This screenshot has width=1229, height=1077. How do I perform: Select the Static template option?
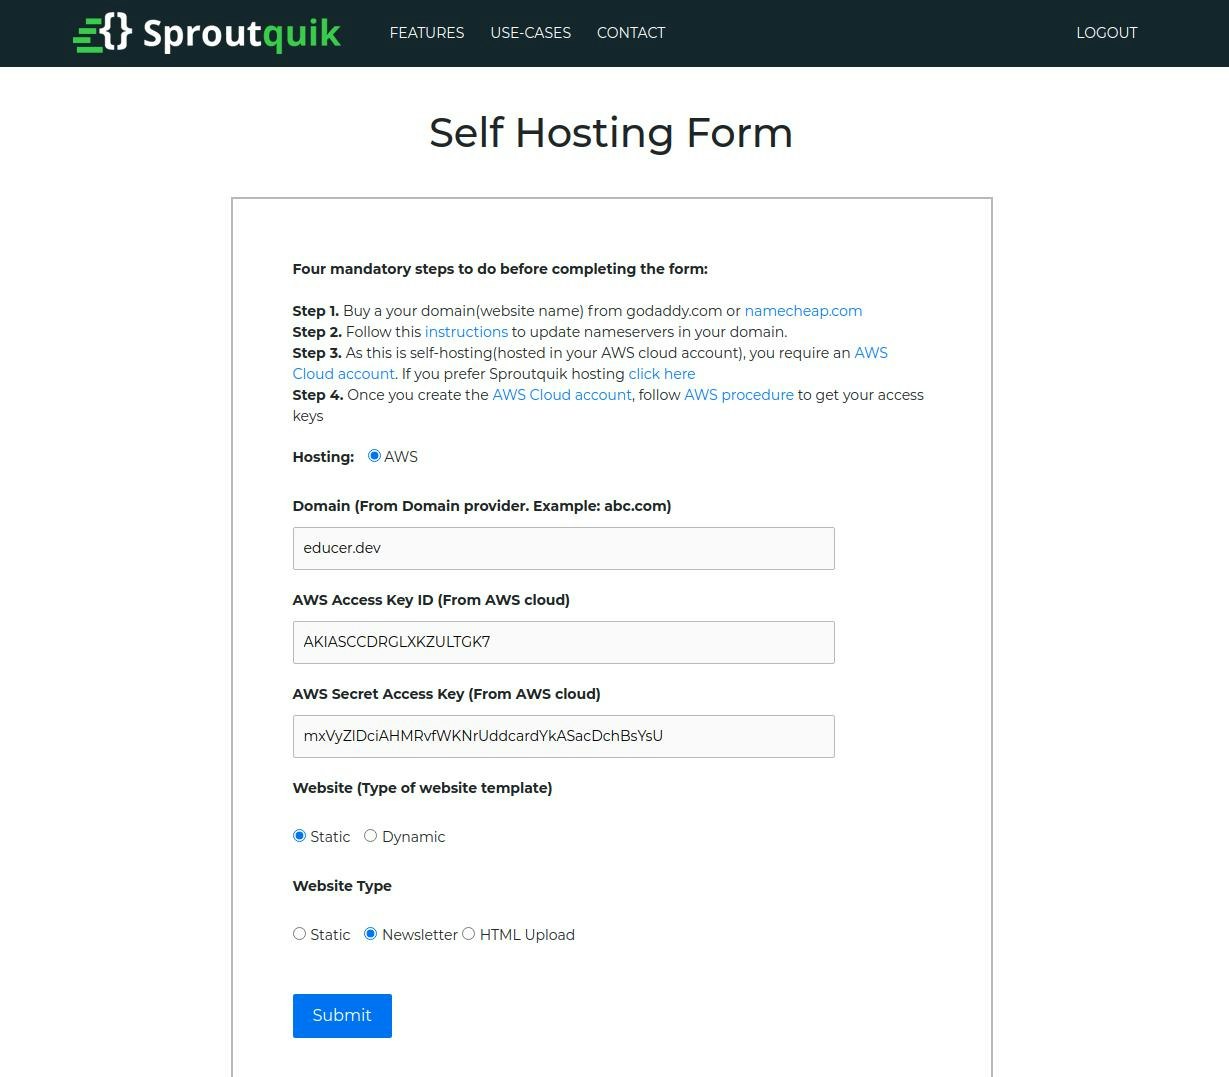299,835
